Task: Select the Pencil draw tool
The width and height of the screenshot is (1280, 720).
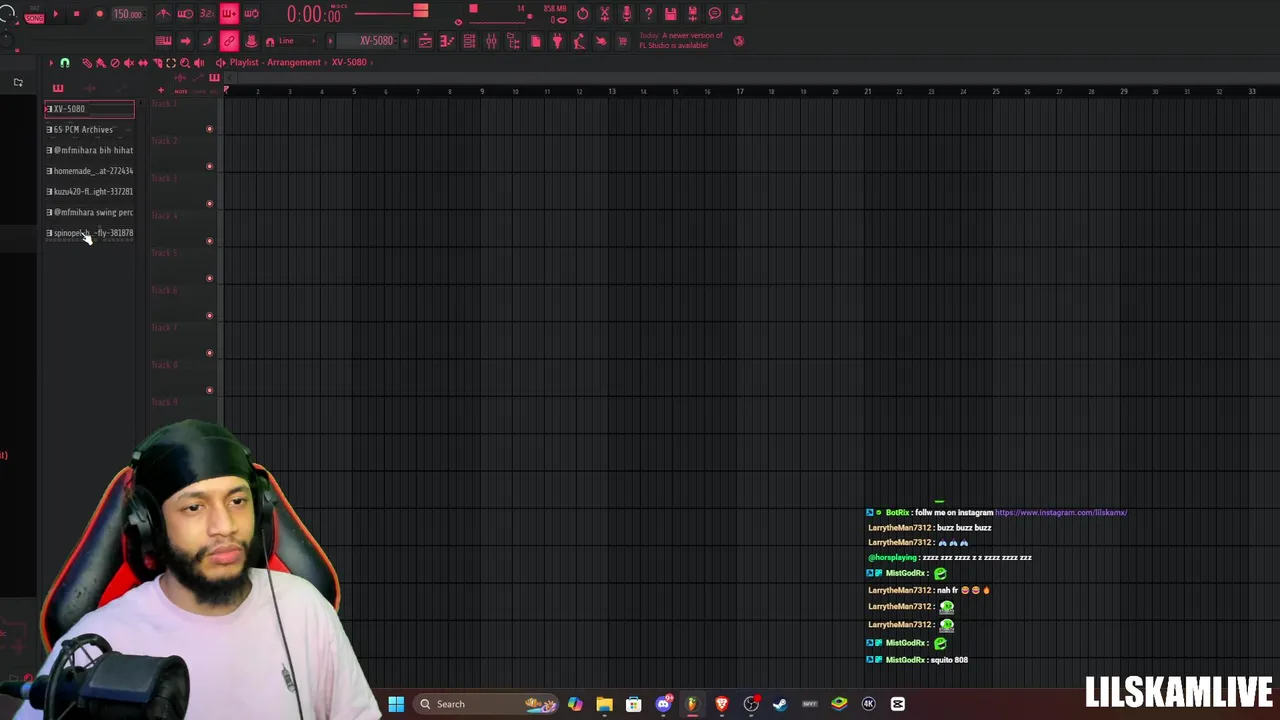Action: click(87, 63)
